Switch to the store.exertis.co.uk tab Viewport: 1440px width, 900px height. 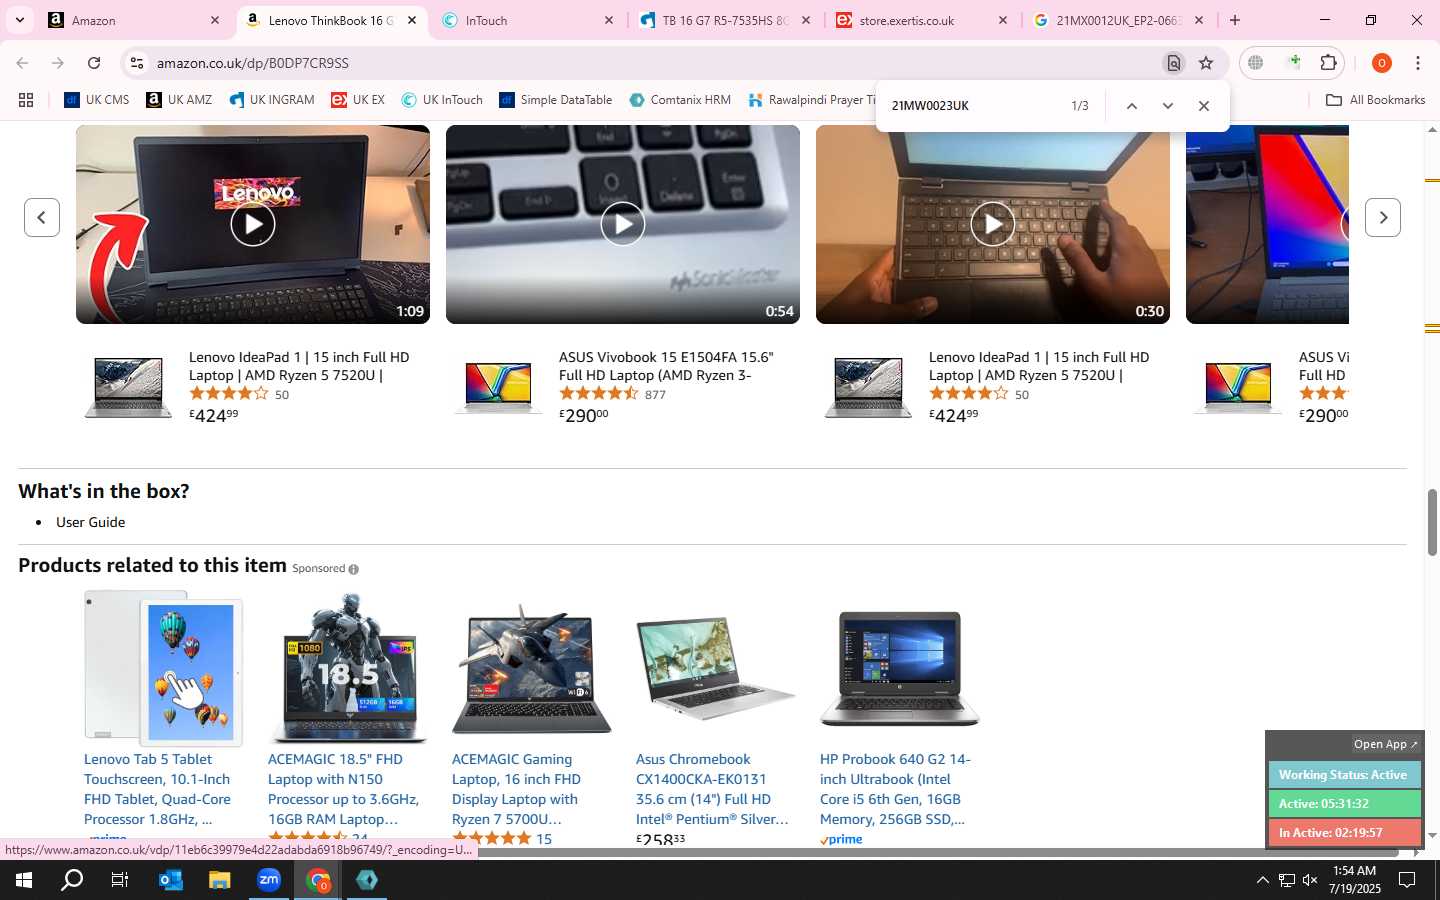pos(920,20)
